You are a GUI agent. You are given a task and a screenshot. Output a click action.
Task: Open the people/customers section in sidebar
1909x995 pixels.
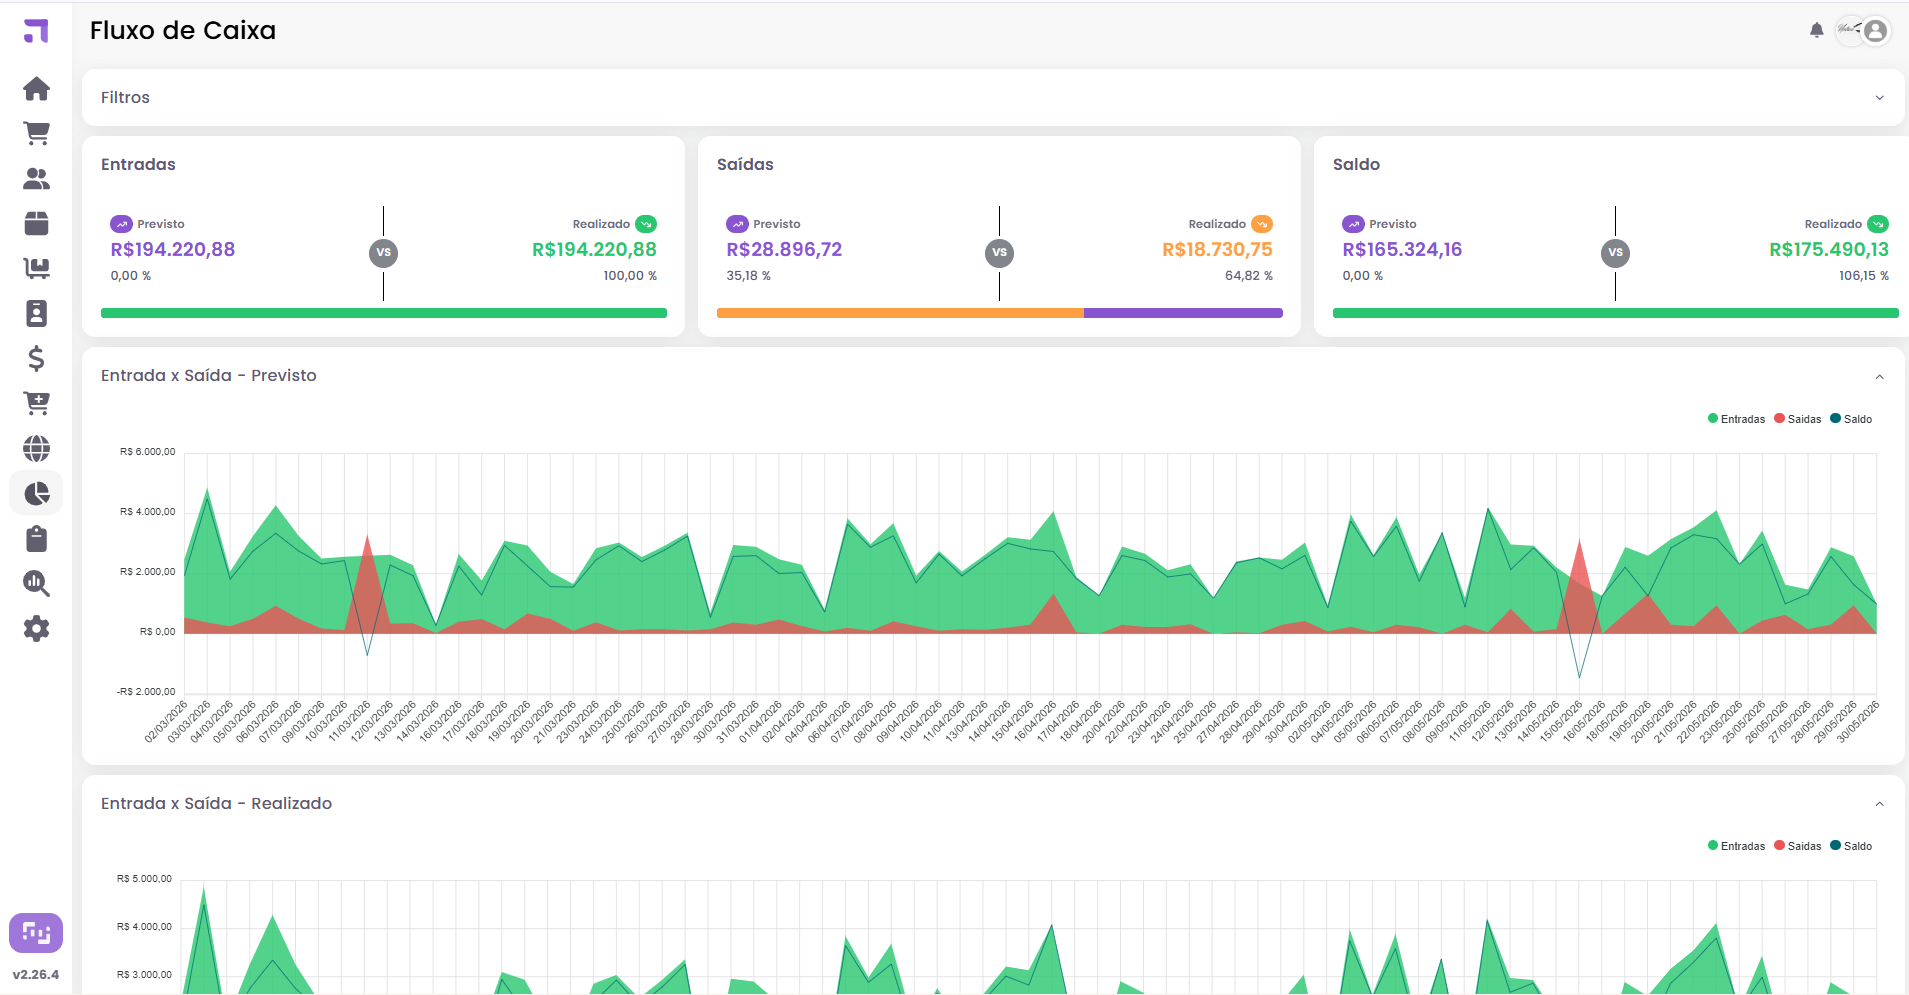click(x=36, y=179)
